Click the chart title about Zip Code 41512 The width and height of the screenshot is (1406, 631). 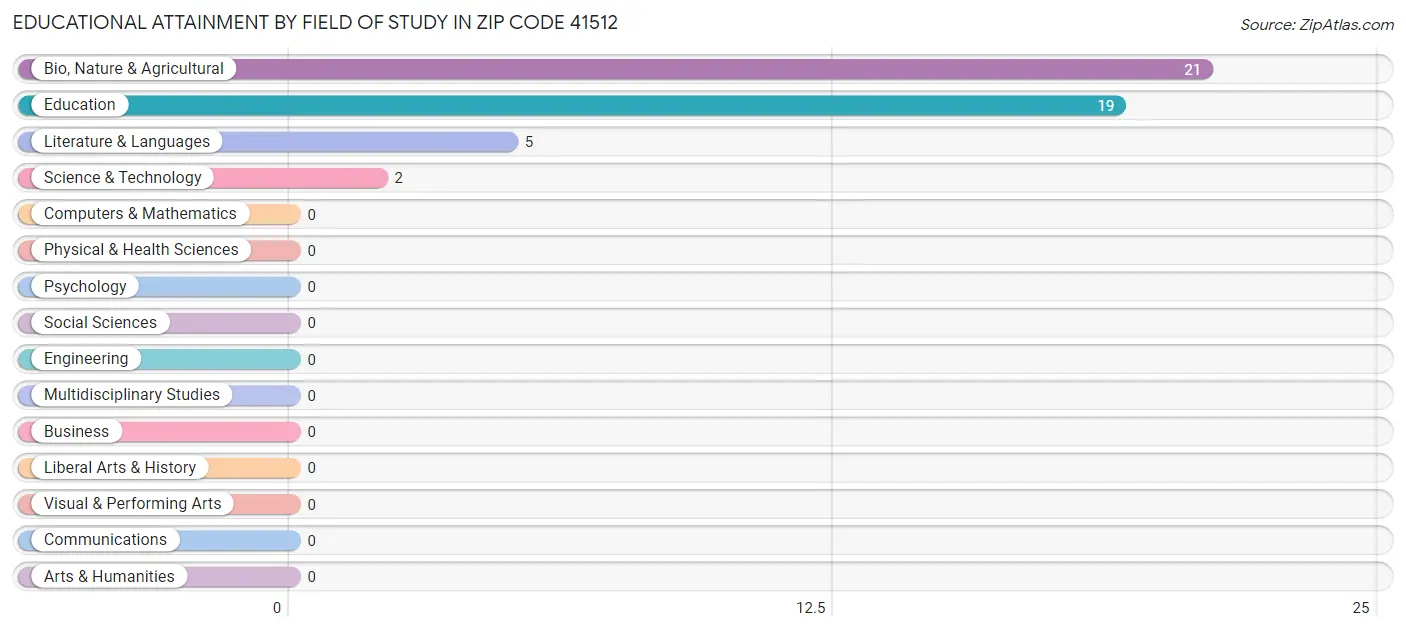pyautogui.click(x=315, y=23)
